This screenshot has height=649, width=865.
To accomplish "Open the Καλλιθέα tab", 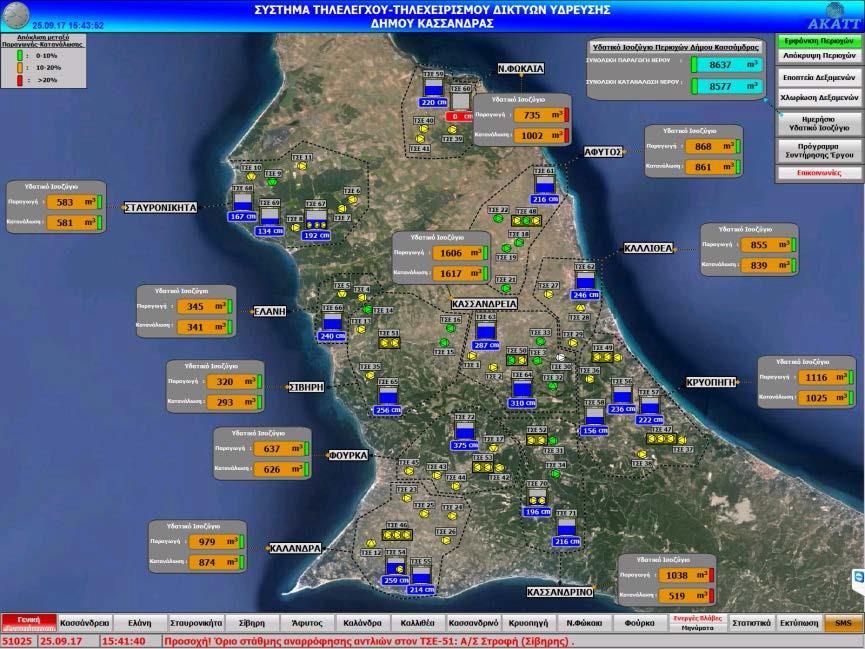I will pyautogui.click(x=418, y=623).
